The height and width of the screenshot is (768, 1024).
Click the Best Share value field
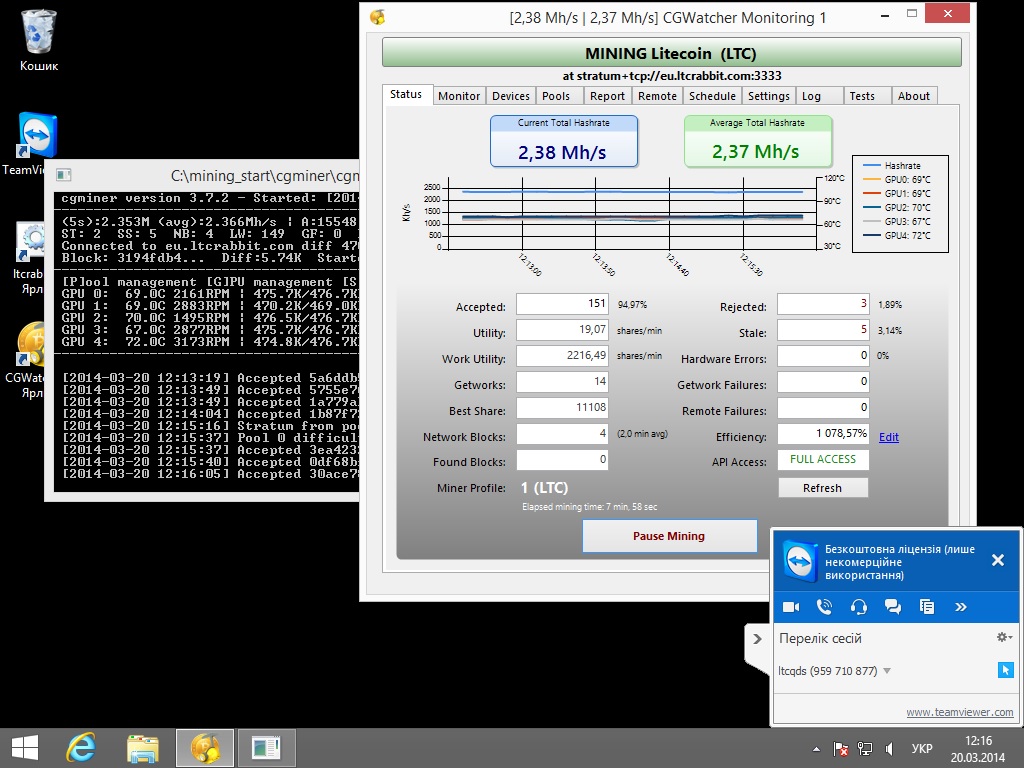coord(562,408)
